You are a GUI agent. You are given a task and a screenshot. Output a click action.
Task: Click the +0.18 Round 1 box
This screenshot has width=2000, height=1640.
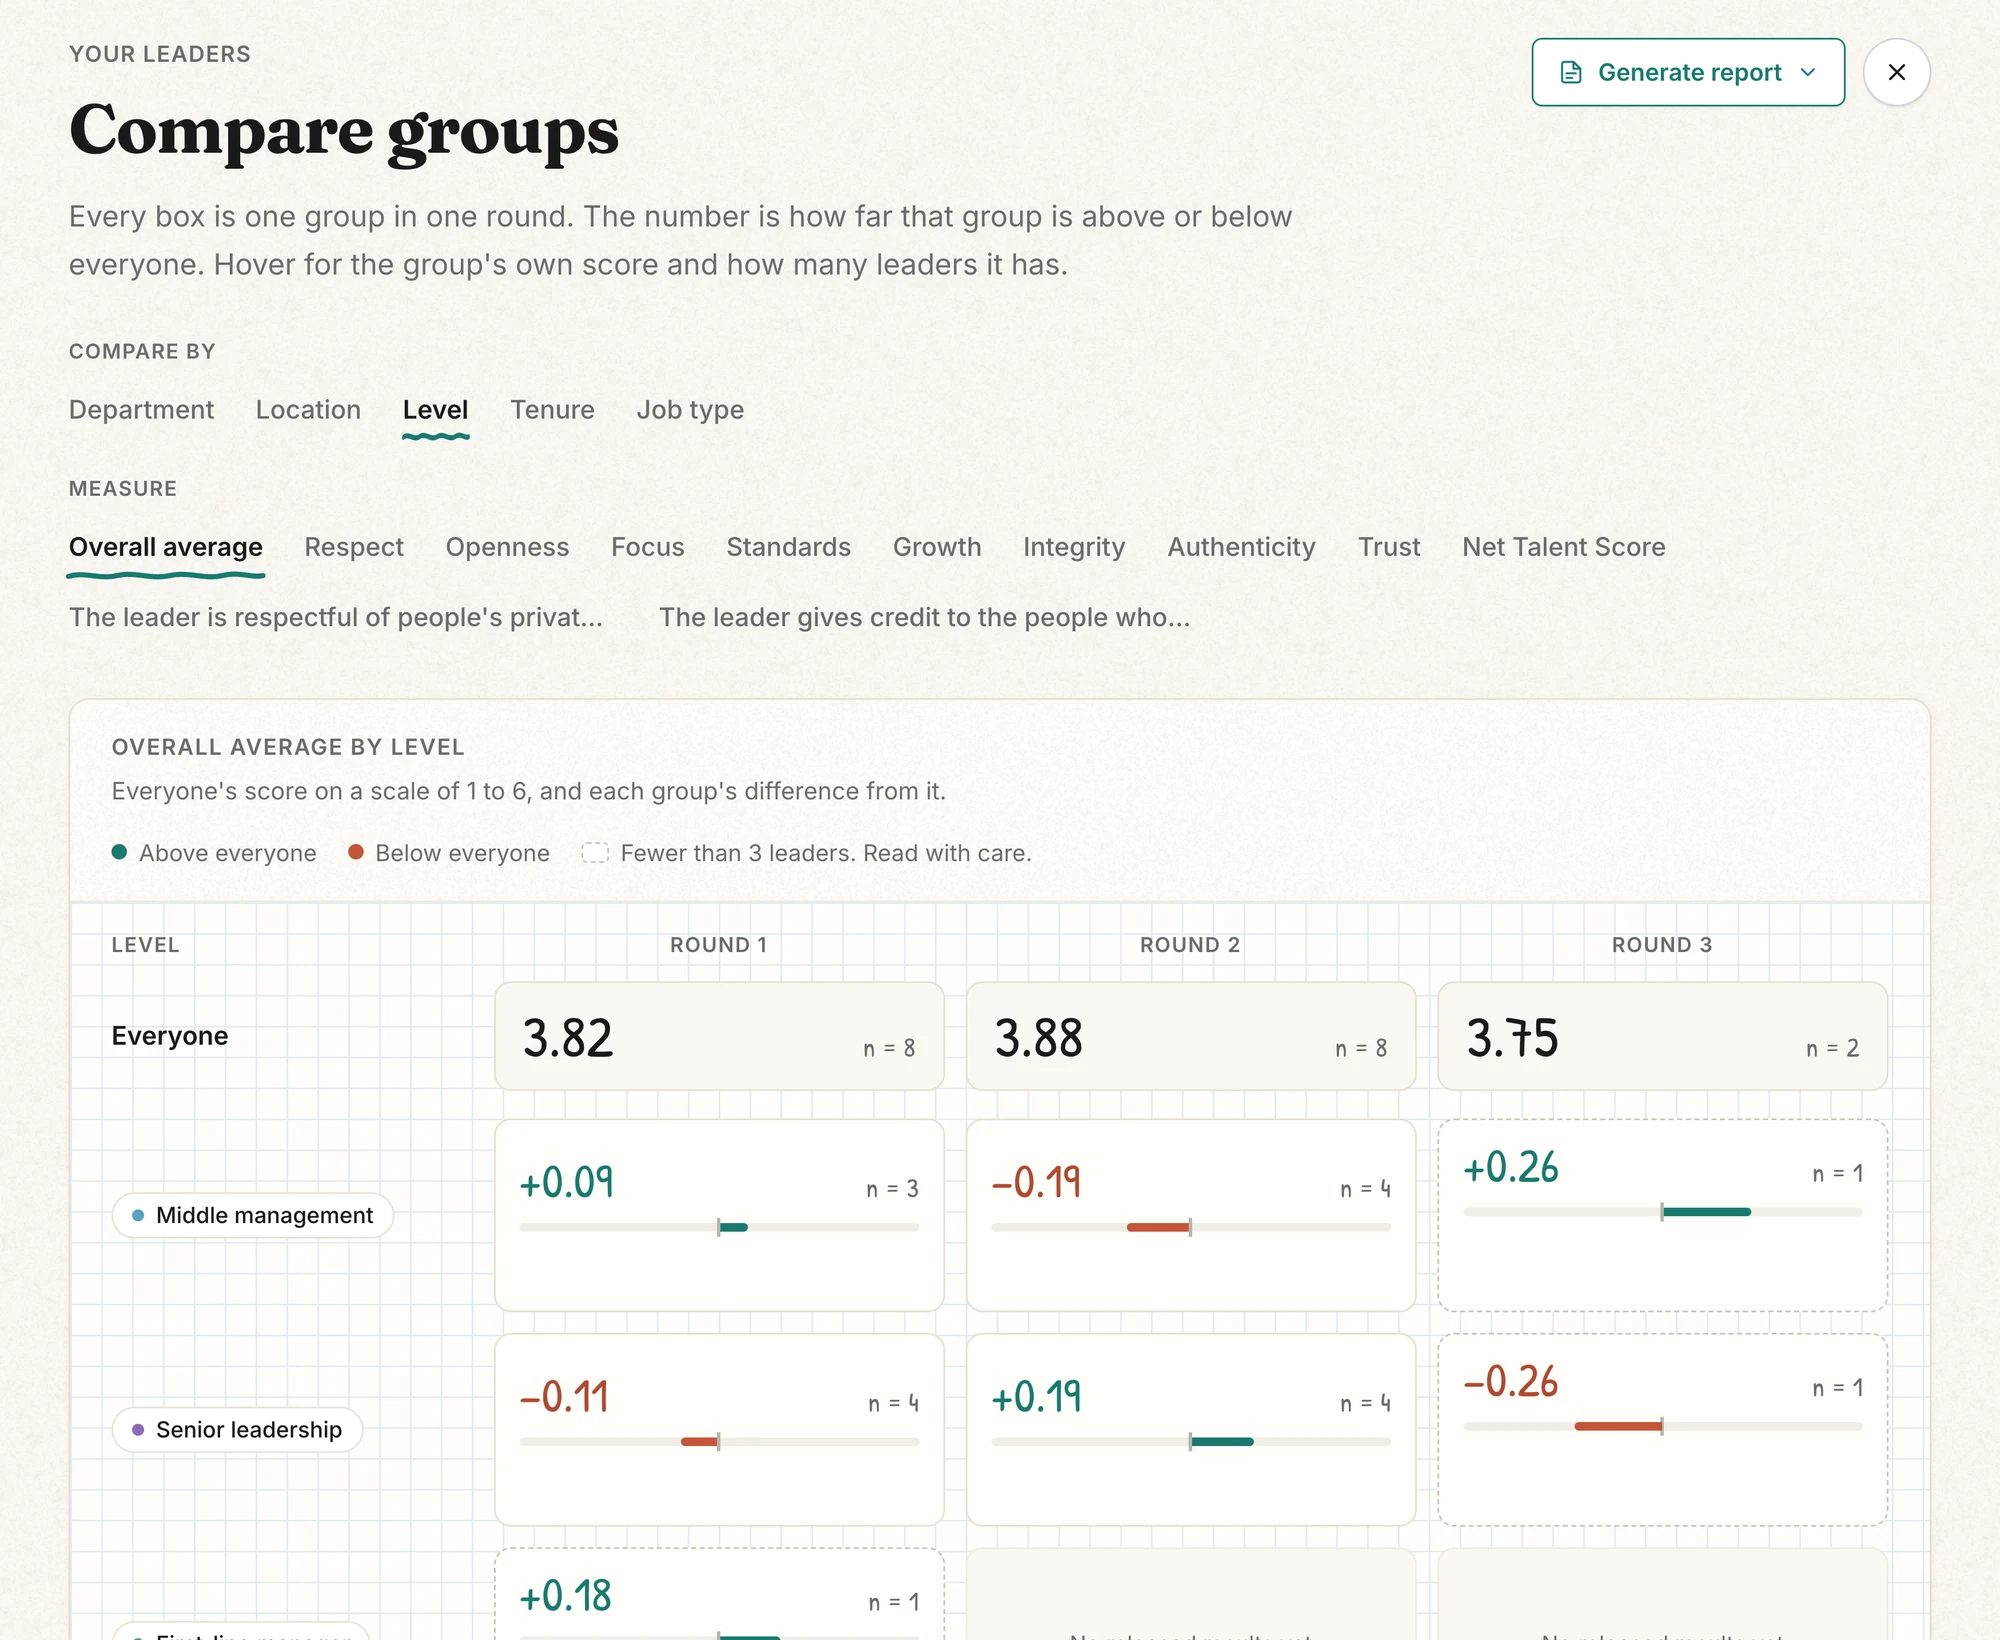[x=719, y=1595]
